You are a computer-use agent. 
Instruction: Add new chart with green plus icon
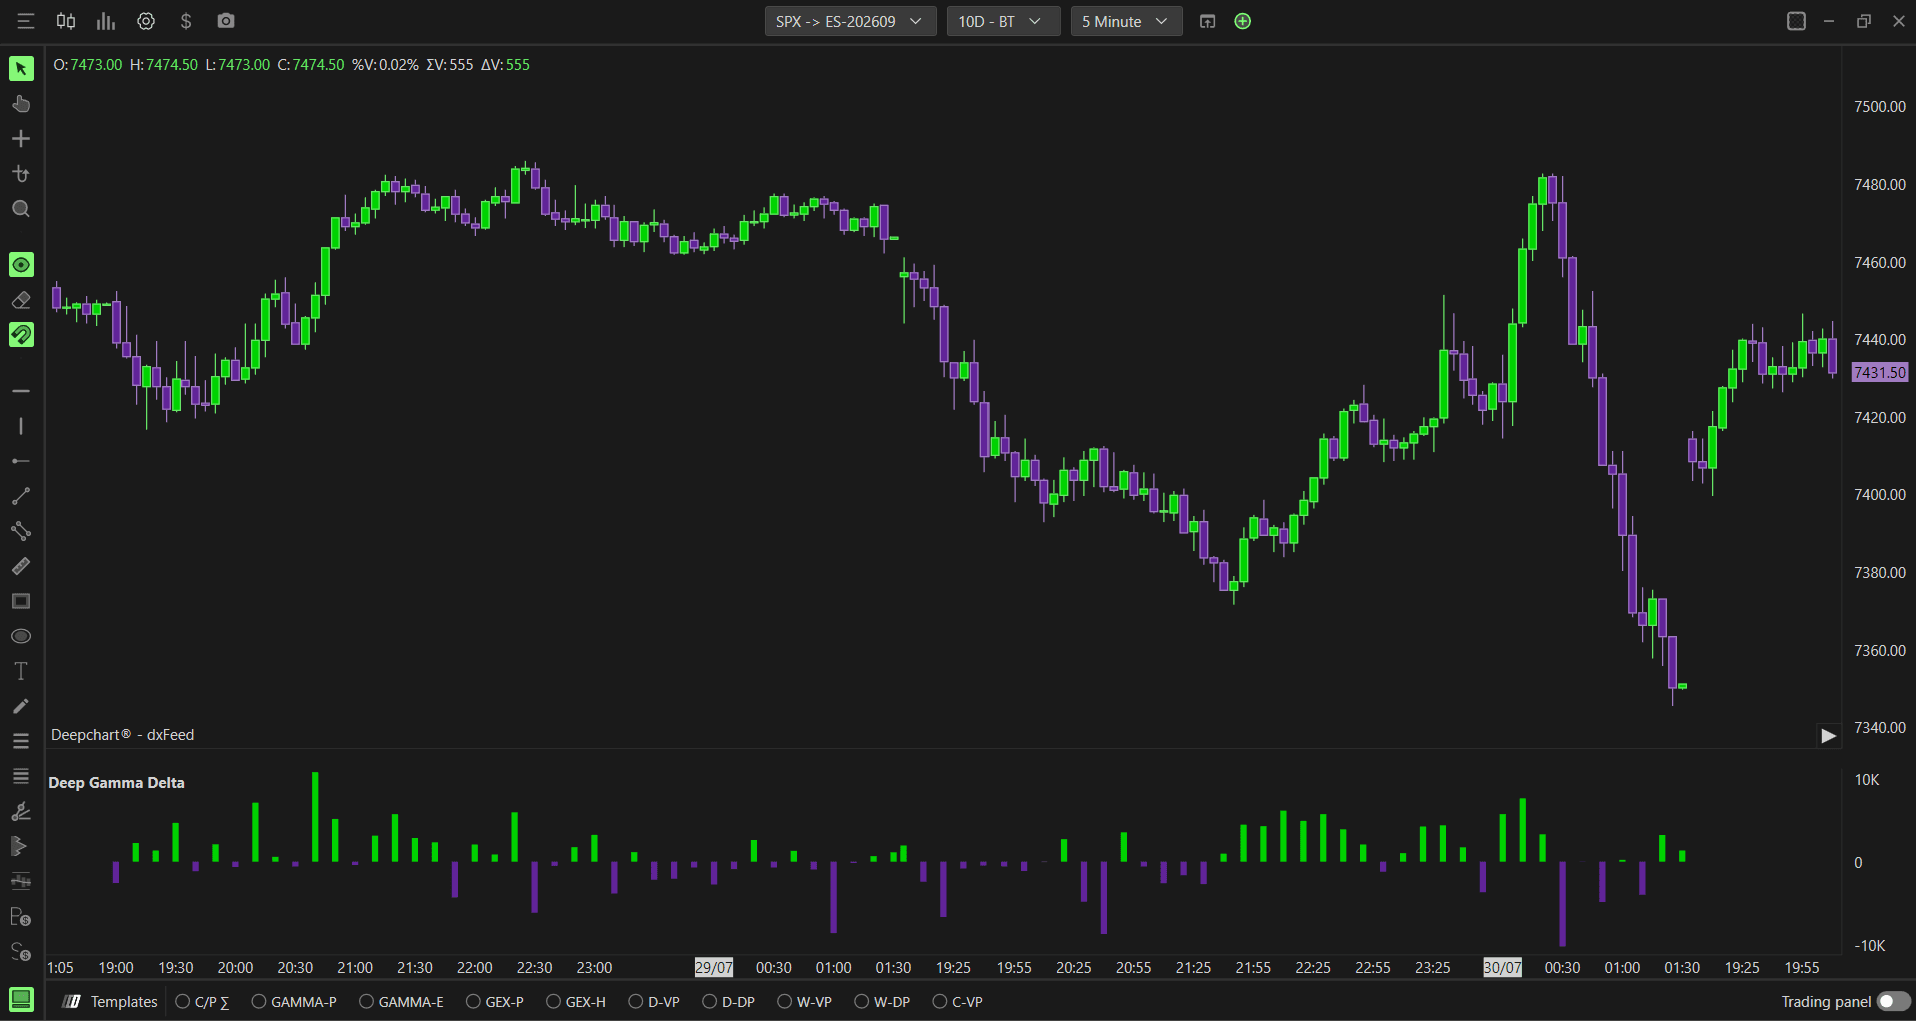click(x=1243, y=21)
